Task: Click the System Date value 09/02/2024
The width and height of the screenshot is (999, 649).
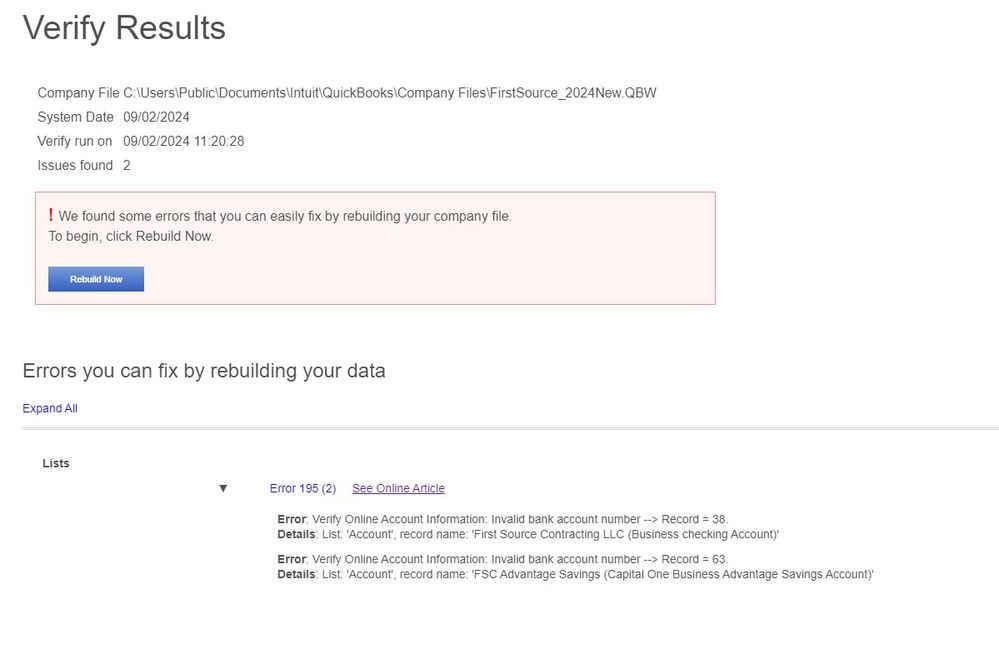Action: [x=156, y=117]
